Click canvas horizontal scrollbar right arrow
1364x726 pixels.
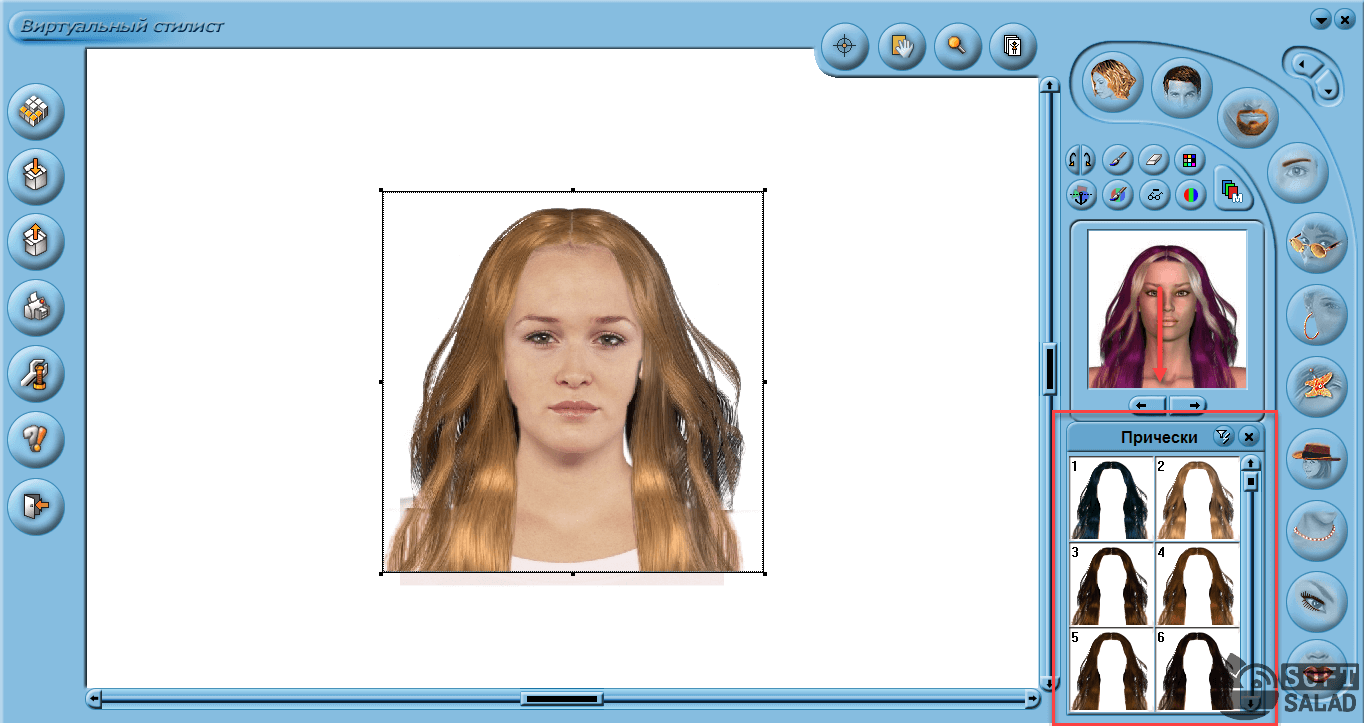tap(1033, 697)
